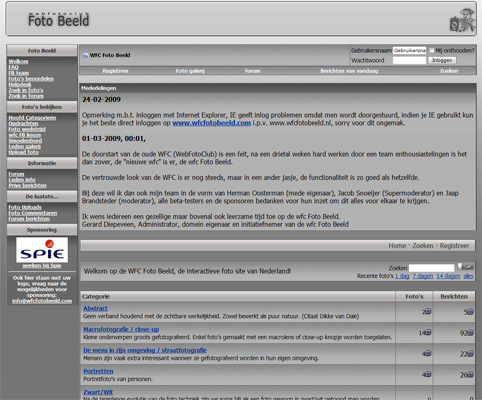Click the Berichten icon in Abstract row
Screen dimensions: 482x400
(470, 312)
